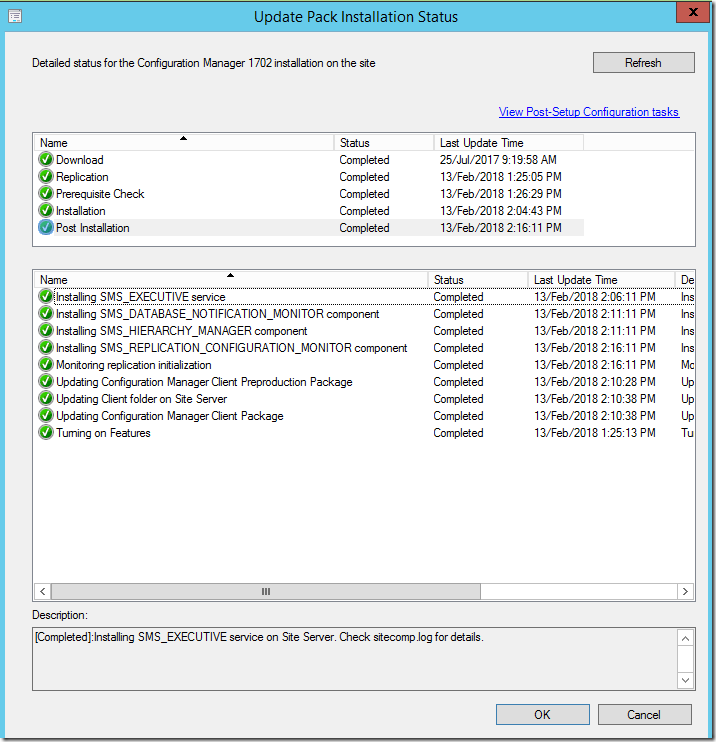This screenshot has width=716, height=742.
Task: Click the check icon for Monitoring replication initialization
Action: coord(45,365)
